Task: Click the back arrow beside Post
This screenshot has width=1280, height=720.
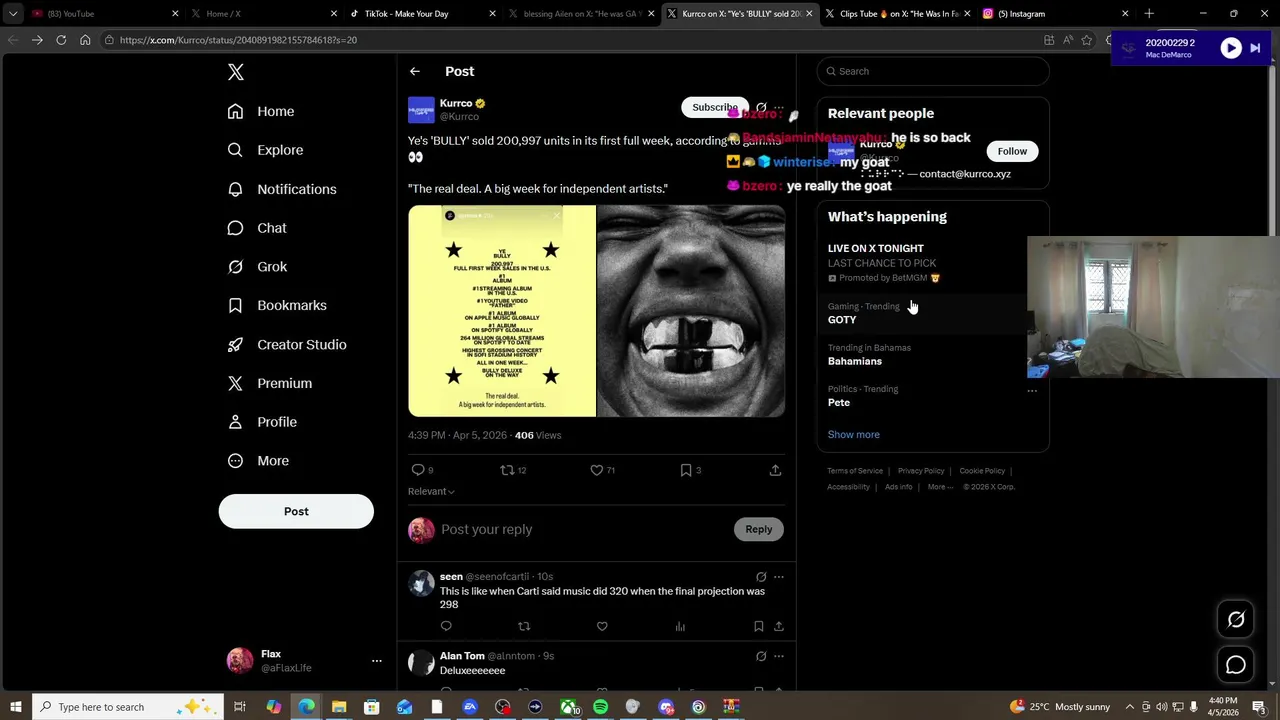Action: coord(415,71)
